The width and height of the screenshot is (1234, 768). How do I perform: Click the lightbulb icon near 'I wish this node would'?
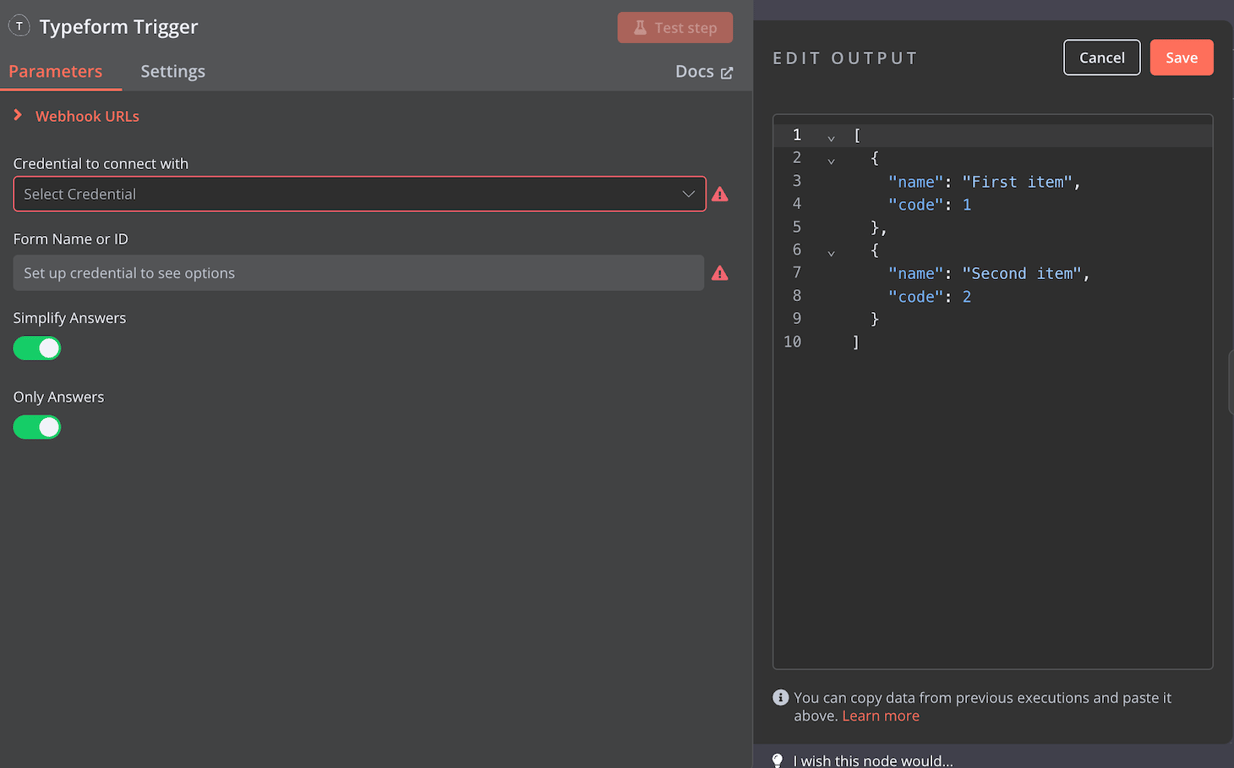(x=778, y=761)
